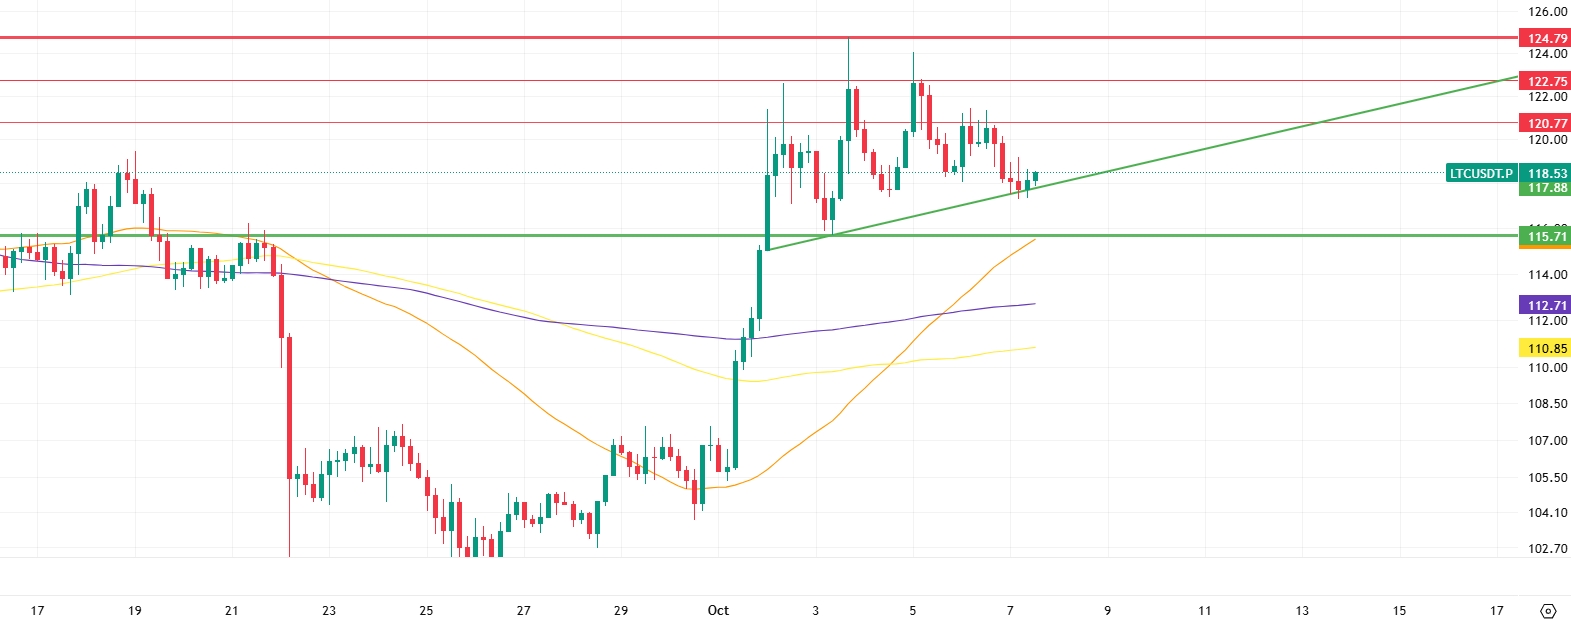Select the thick red 124.79 resistance line

point(400,38)
